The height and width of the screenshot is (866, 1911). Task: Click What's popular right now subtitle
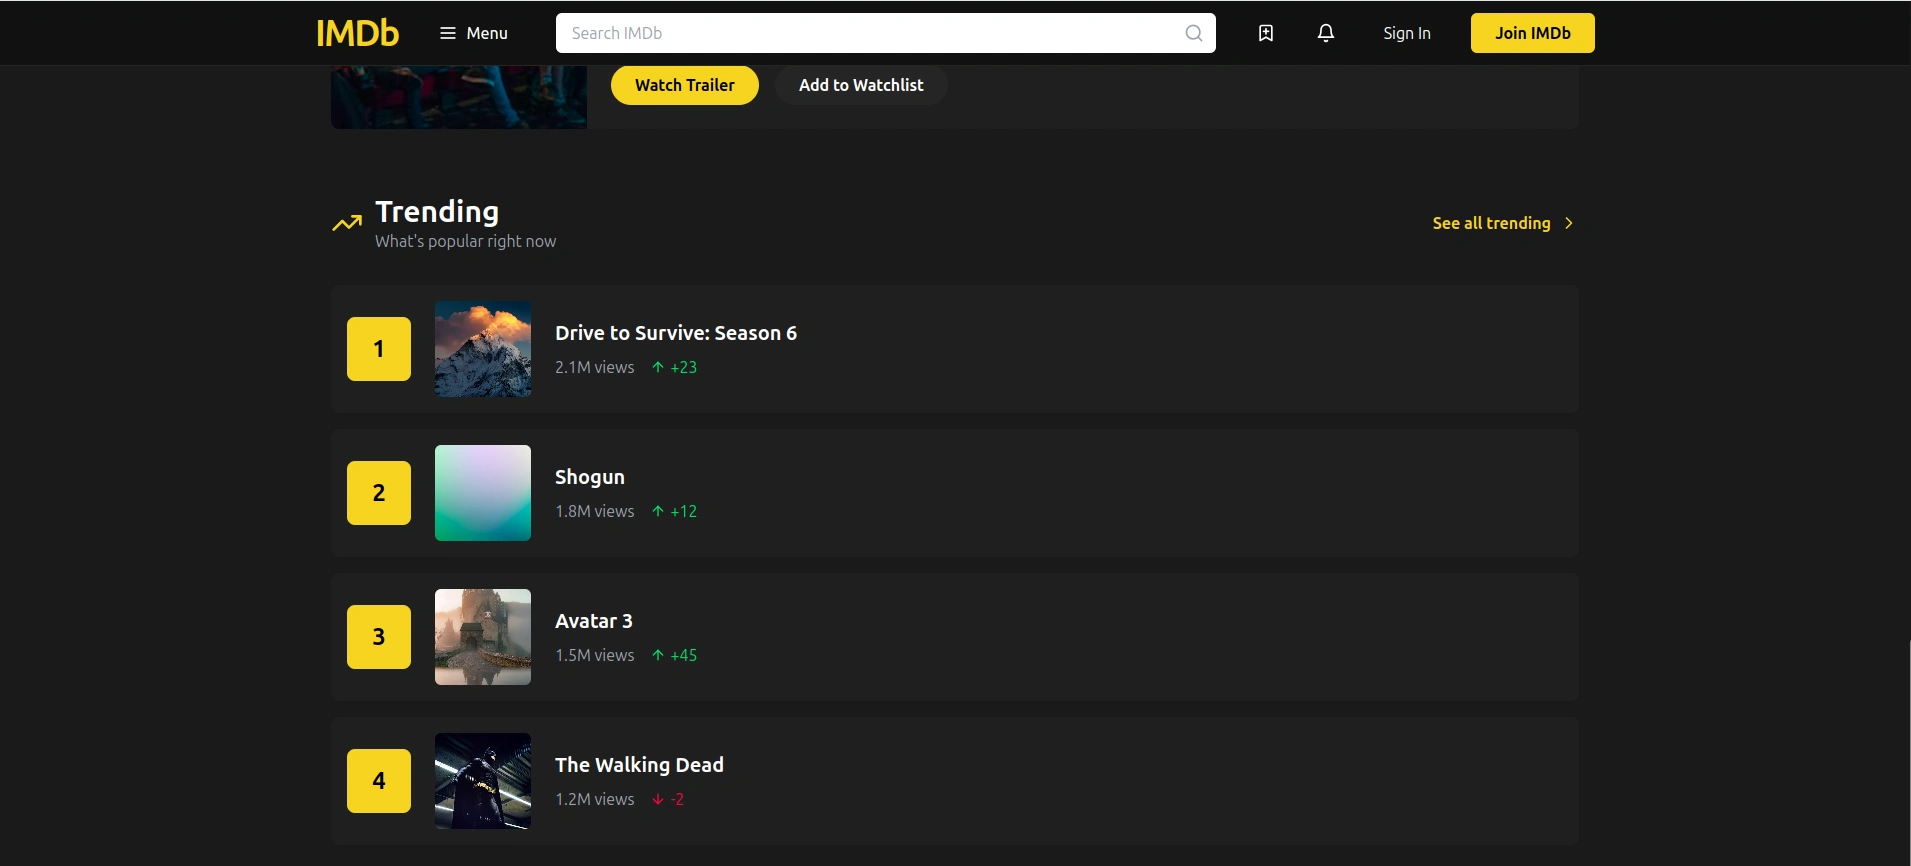point(465,241)
